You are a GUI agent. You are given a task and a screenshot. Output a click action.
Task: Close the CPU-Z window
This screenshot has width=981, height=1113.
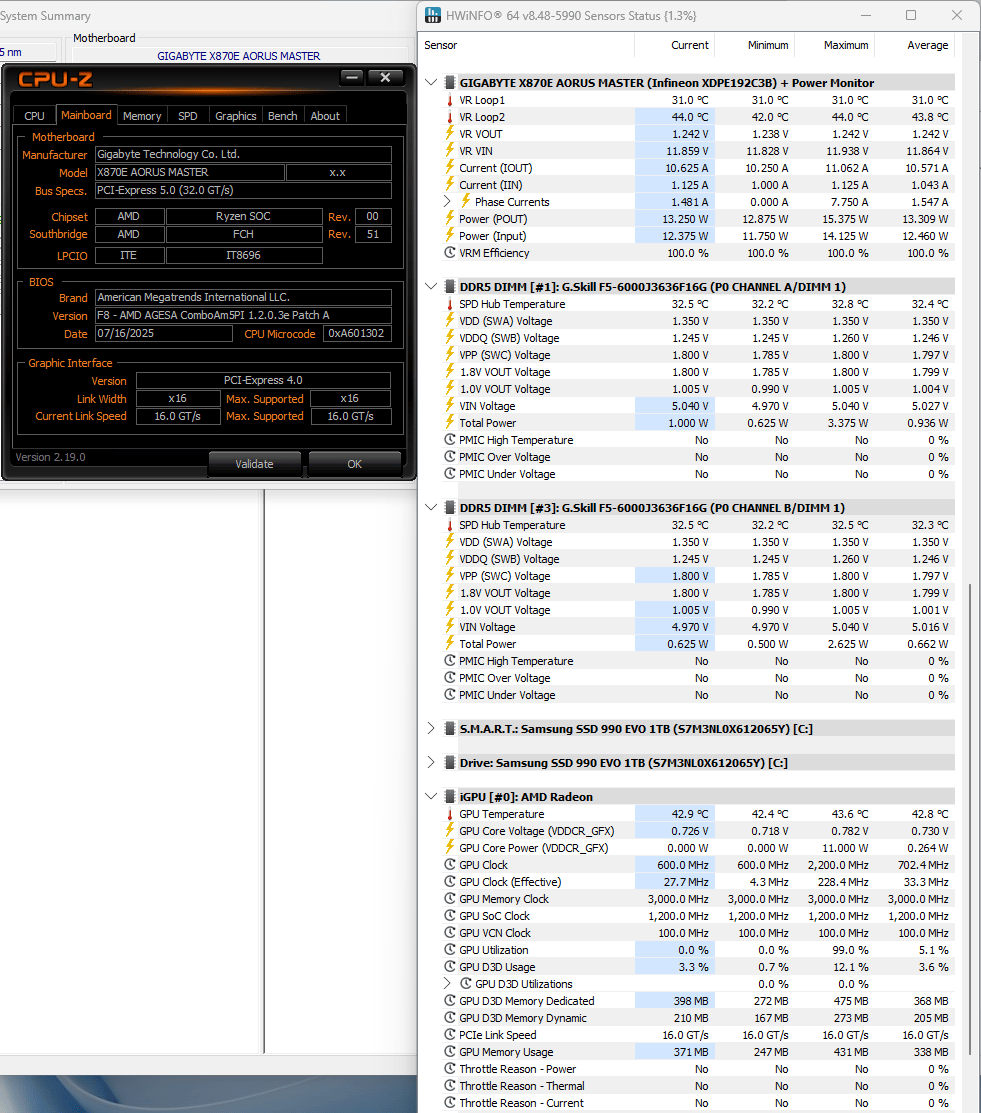pyautogui.click(x=385, y=77)
